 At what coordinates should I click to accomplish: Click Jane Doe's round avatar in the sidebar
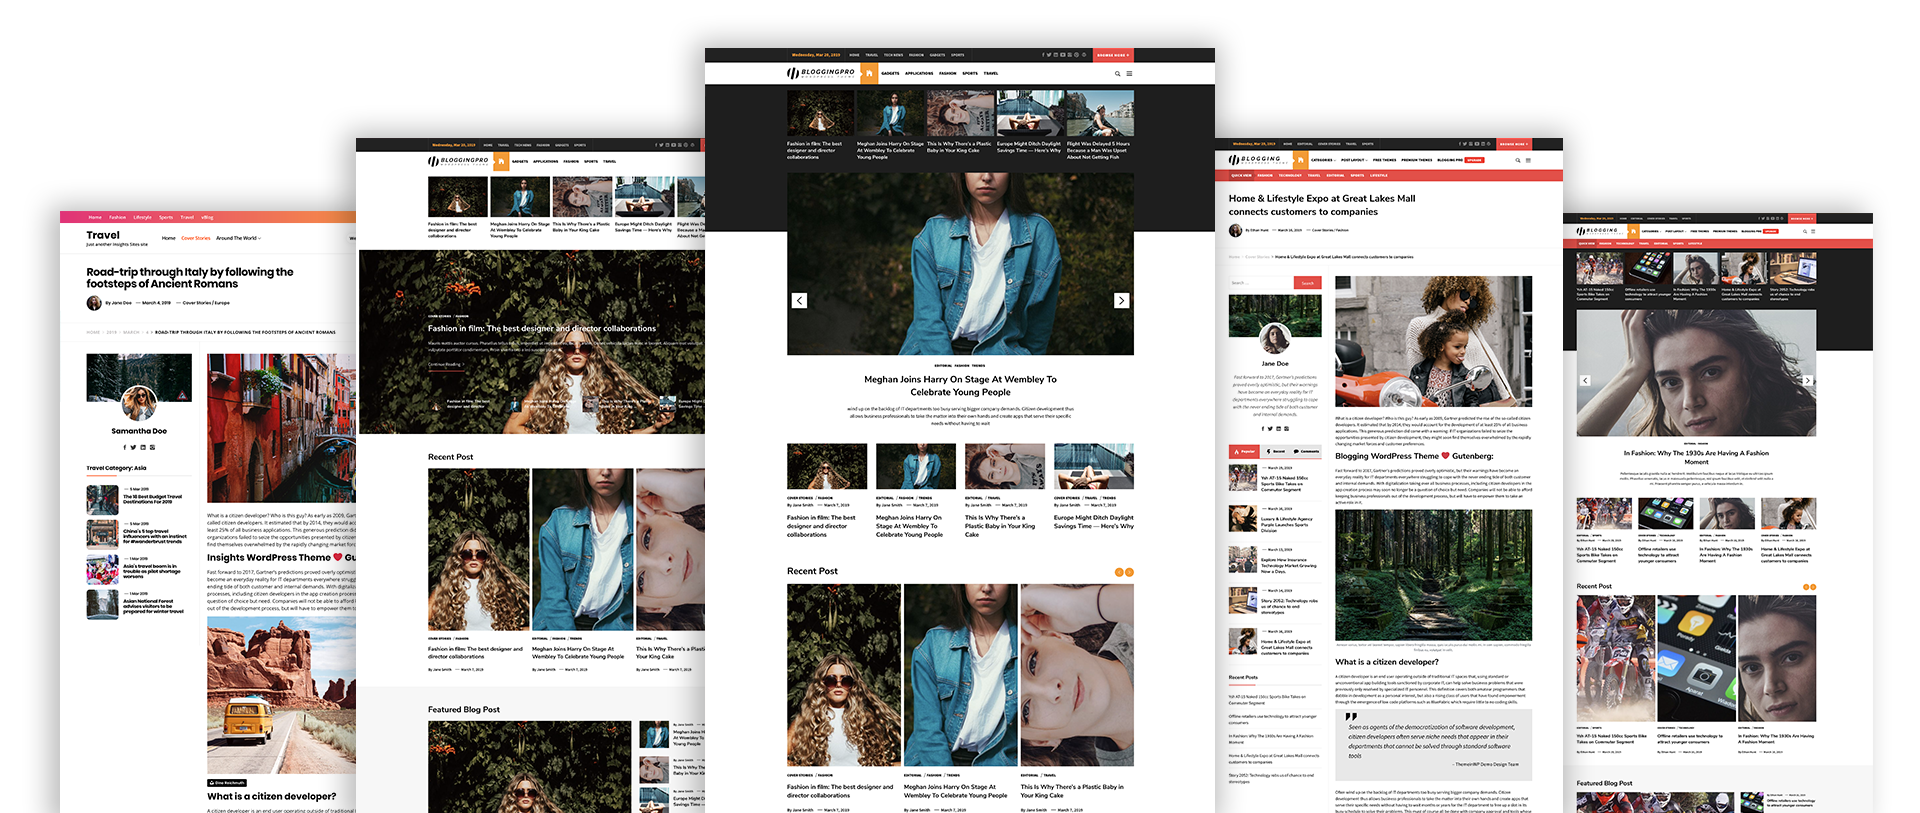coord(1275,339)
